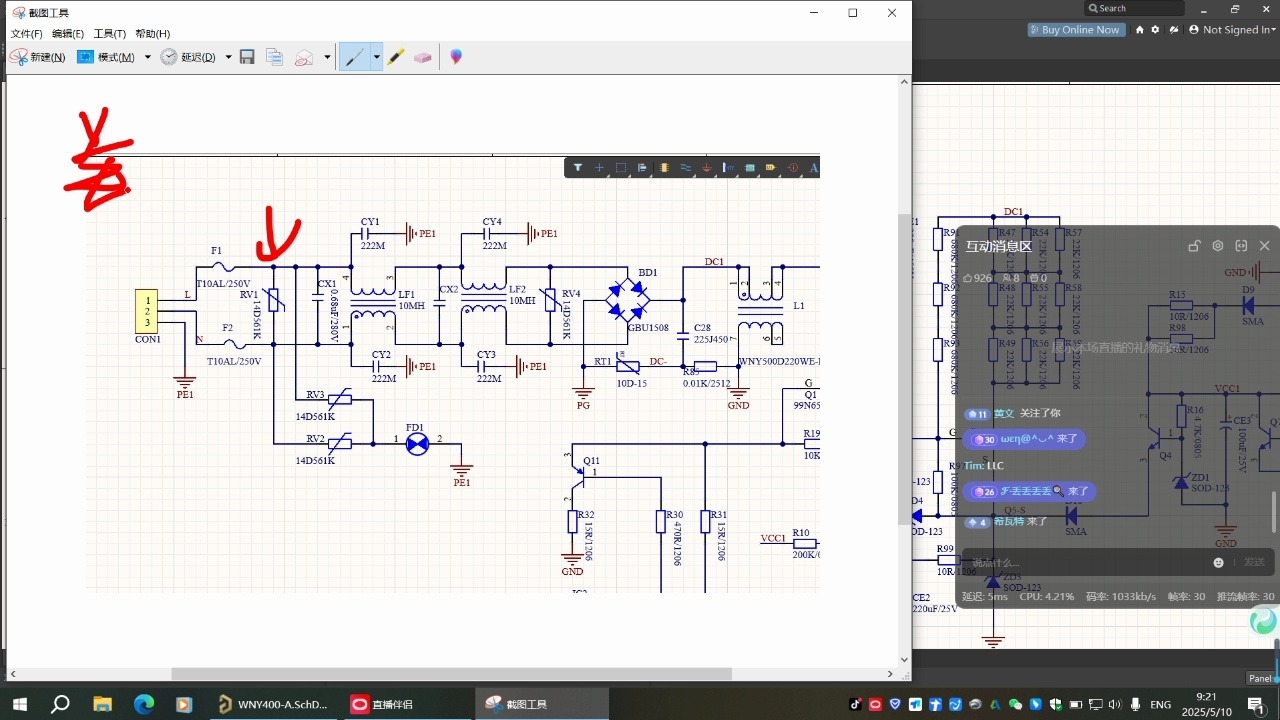Image resolution: width=1280 pixels, height=720 pixels.
Task: Copy the snip using the copy icon
Action: (x=275, y=57)
